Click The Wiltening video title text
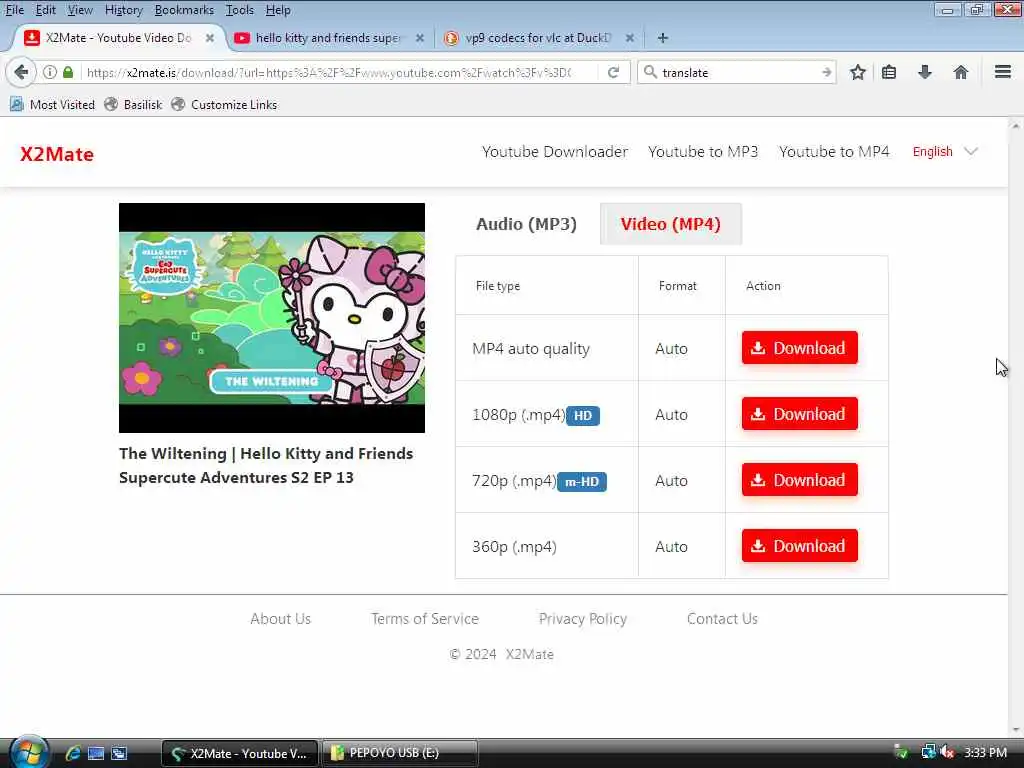 (x=266, y=465)
